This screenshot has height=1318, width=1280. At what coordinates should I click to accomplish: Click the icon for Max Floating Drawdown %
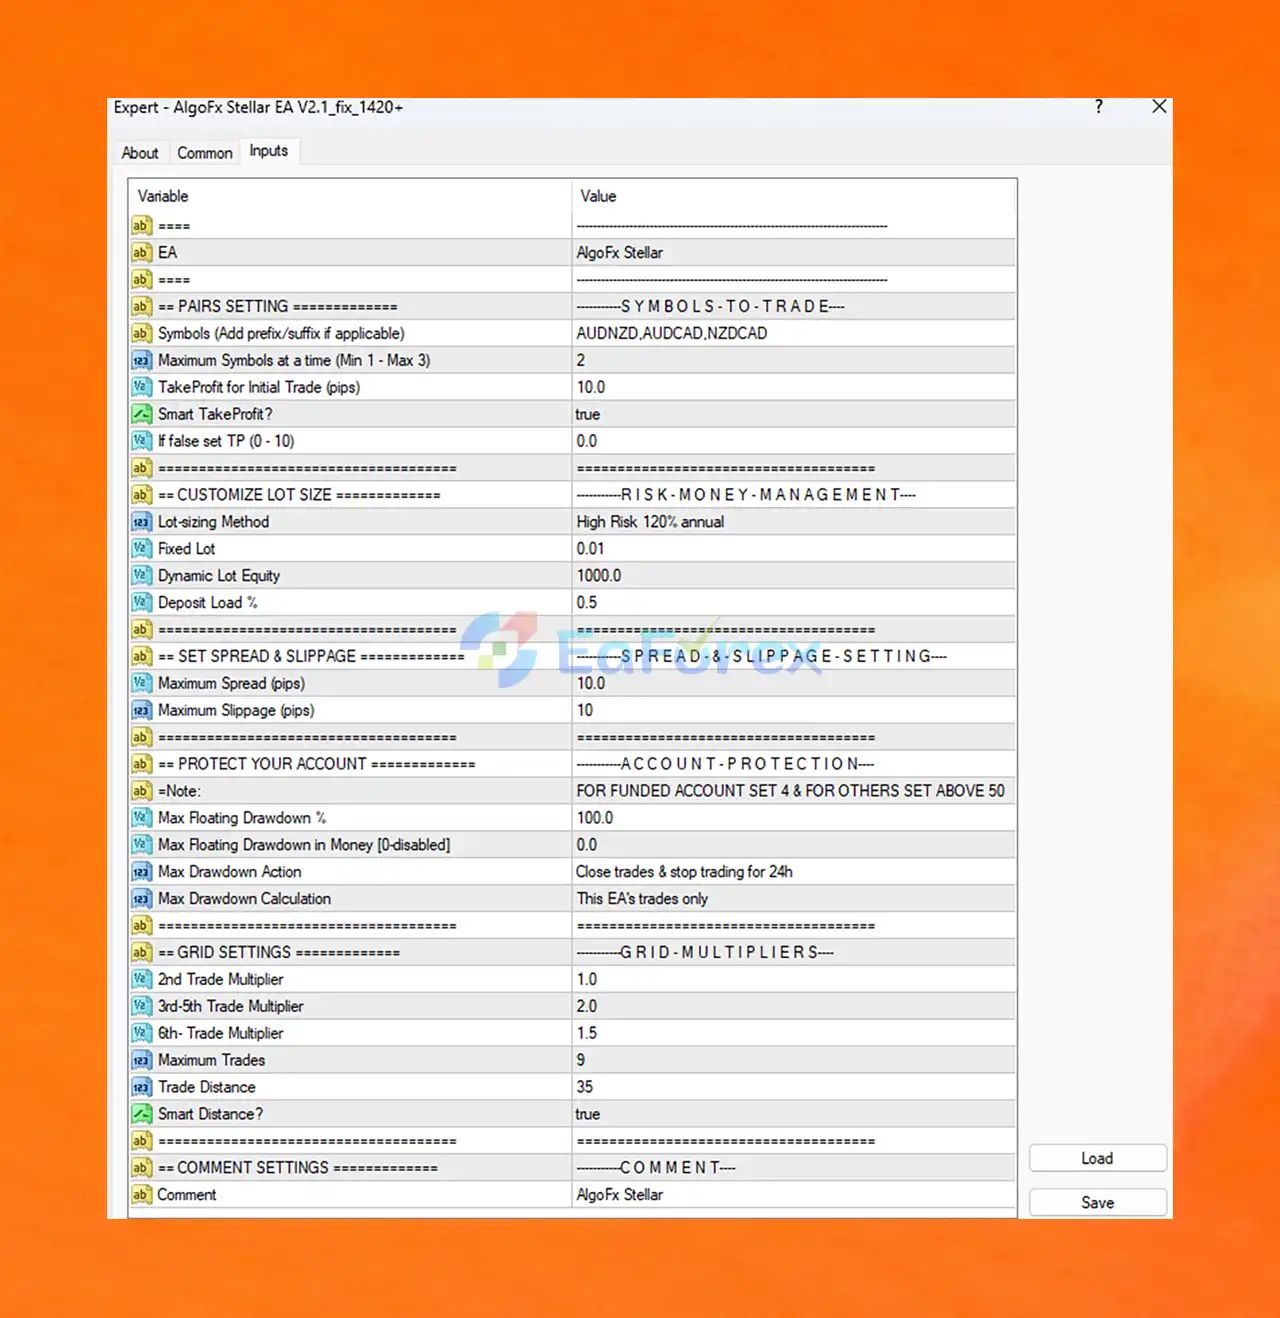(142, 818)
